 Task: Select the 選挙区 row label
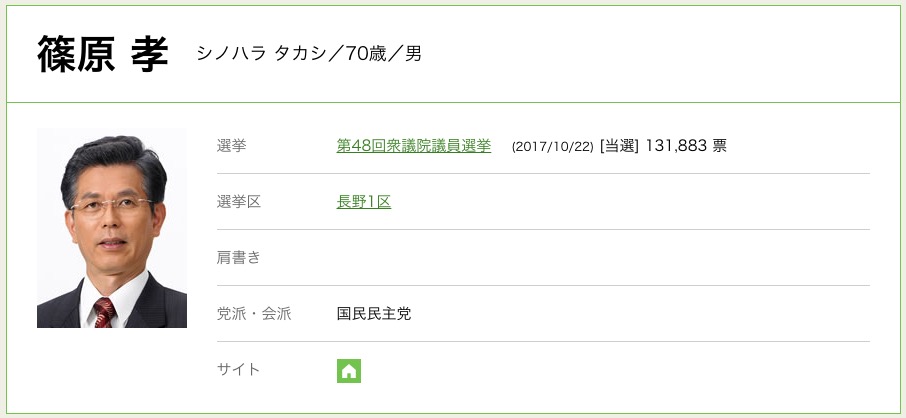pos(239,202)
